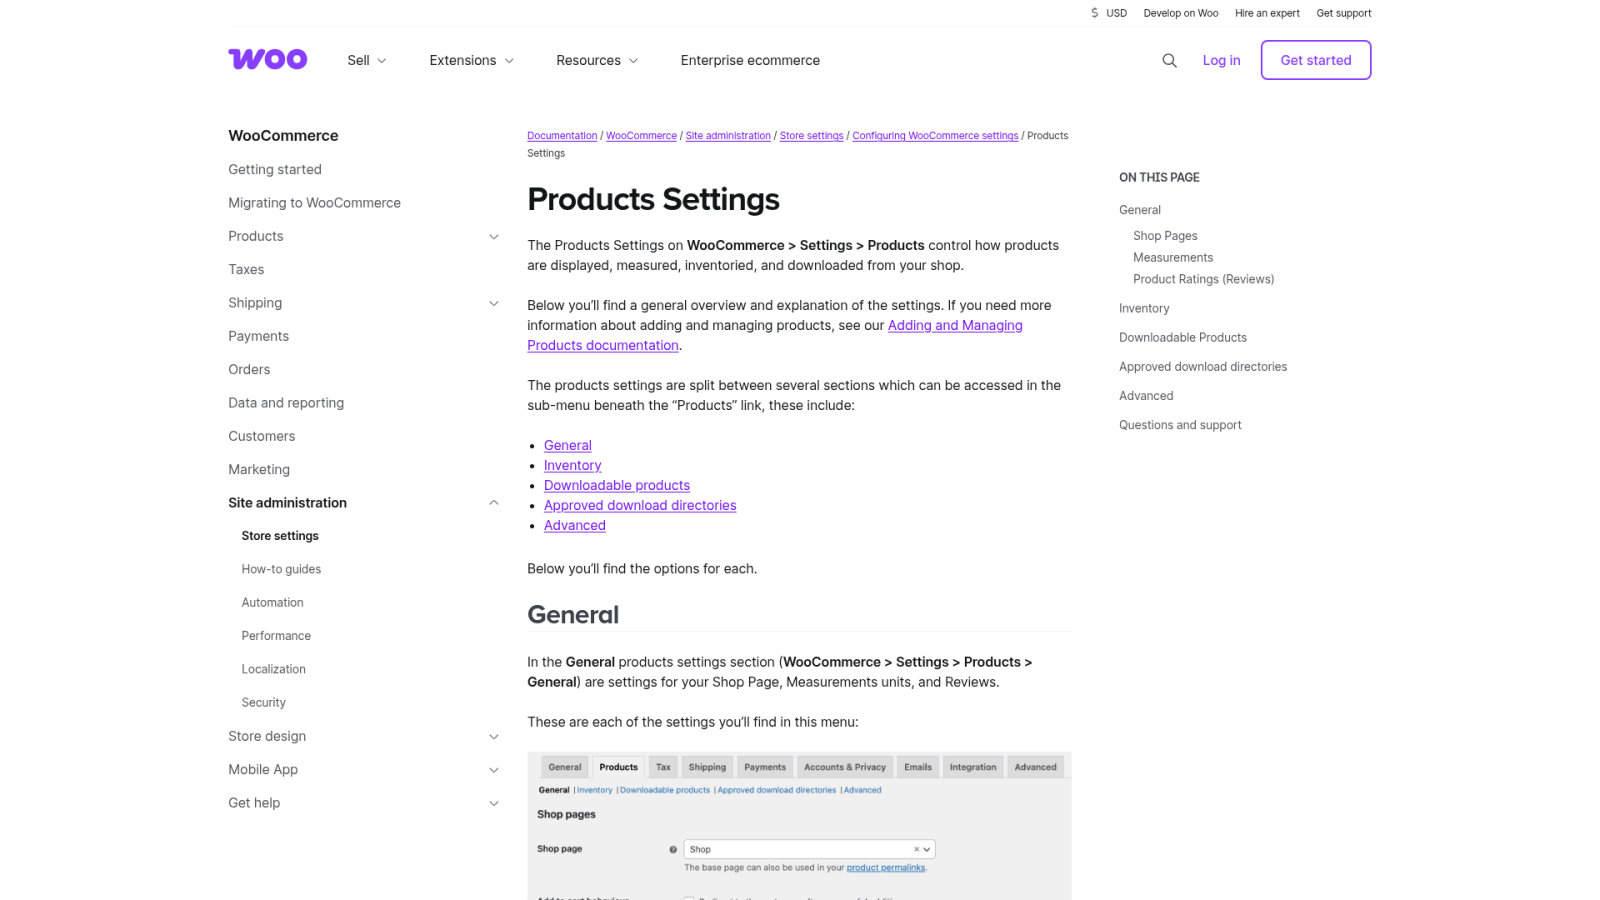
Task: Select How-to guides sub-item
Action: click(281, 569)
